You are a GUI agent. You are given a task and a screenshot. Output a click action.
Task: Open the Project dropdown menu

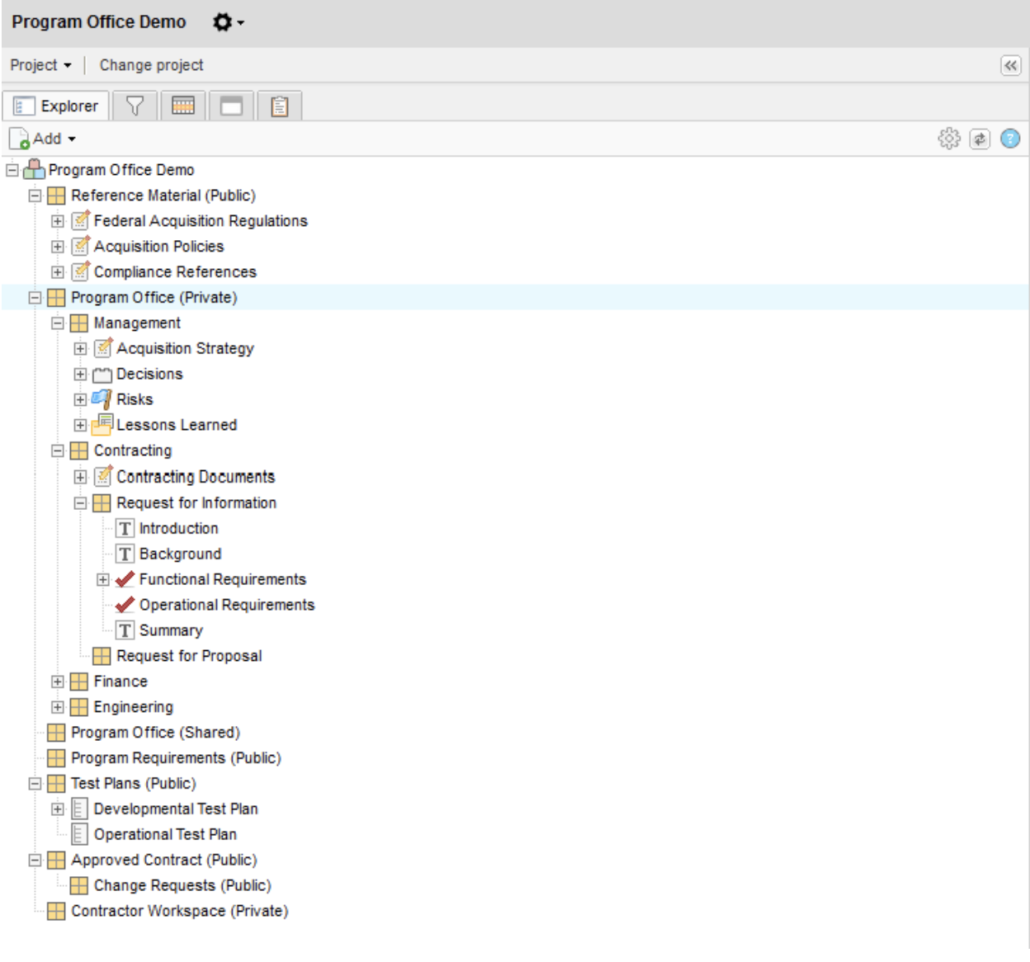pos(40,65)
